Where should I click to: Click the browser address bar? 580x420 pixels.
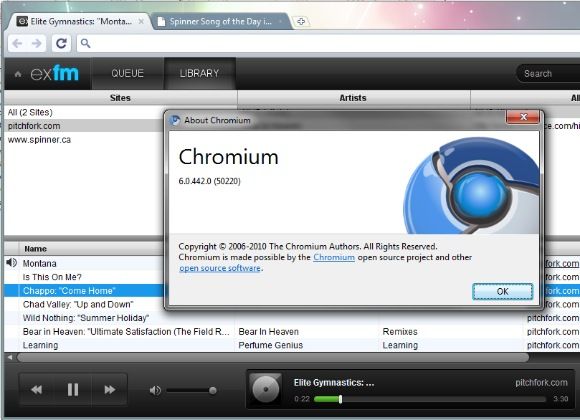[x=328, y=44]
